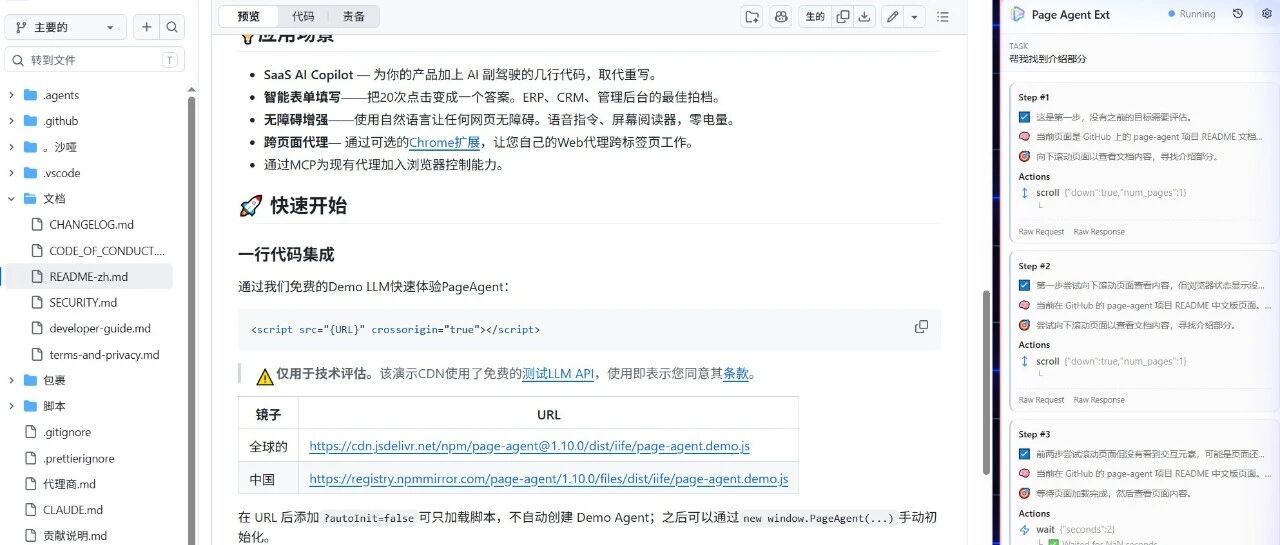The image size is (1280, 545).
Task: Open .prettierignore in file tree
Action: click(x=79, y=458)
